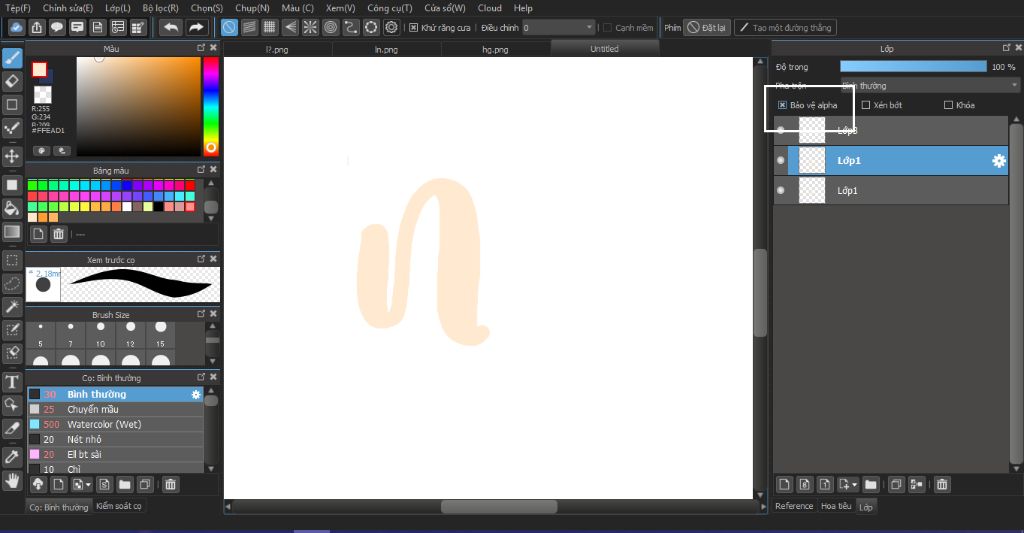Screen dimensions: 1024x533
Task: Click the foreground color swatch
Action: point(39,70)
